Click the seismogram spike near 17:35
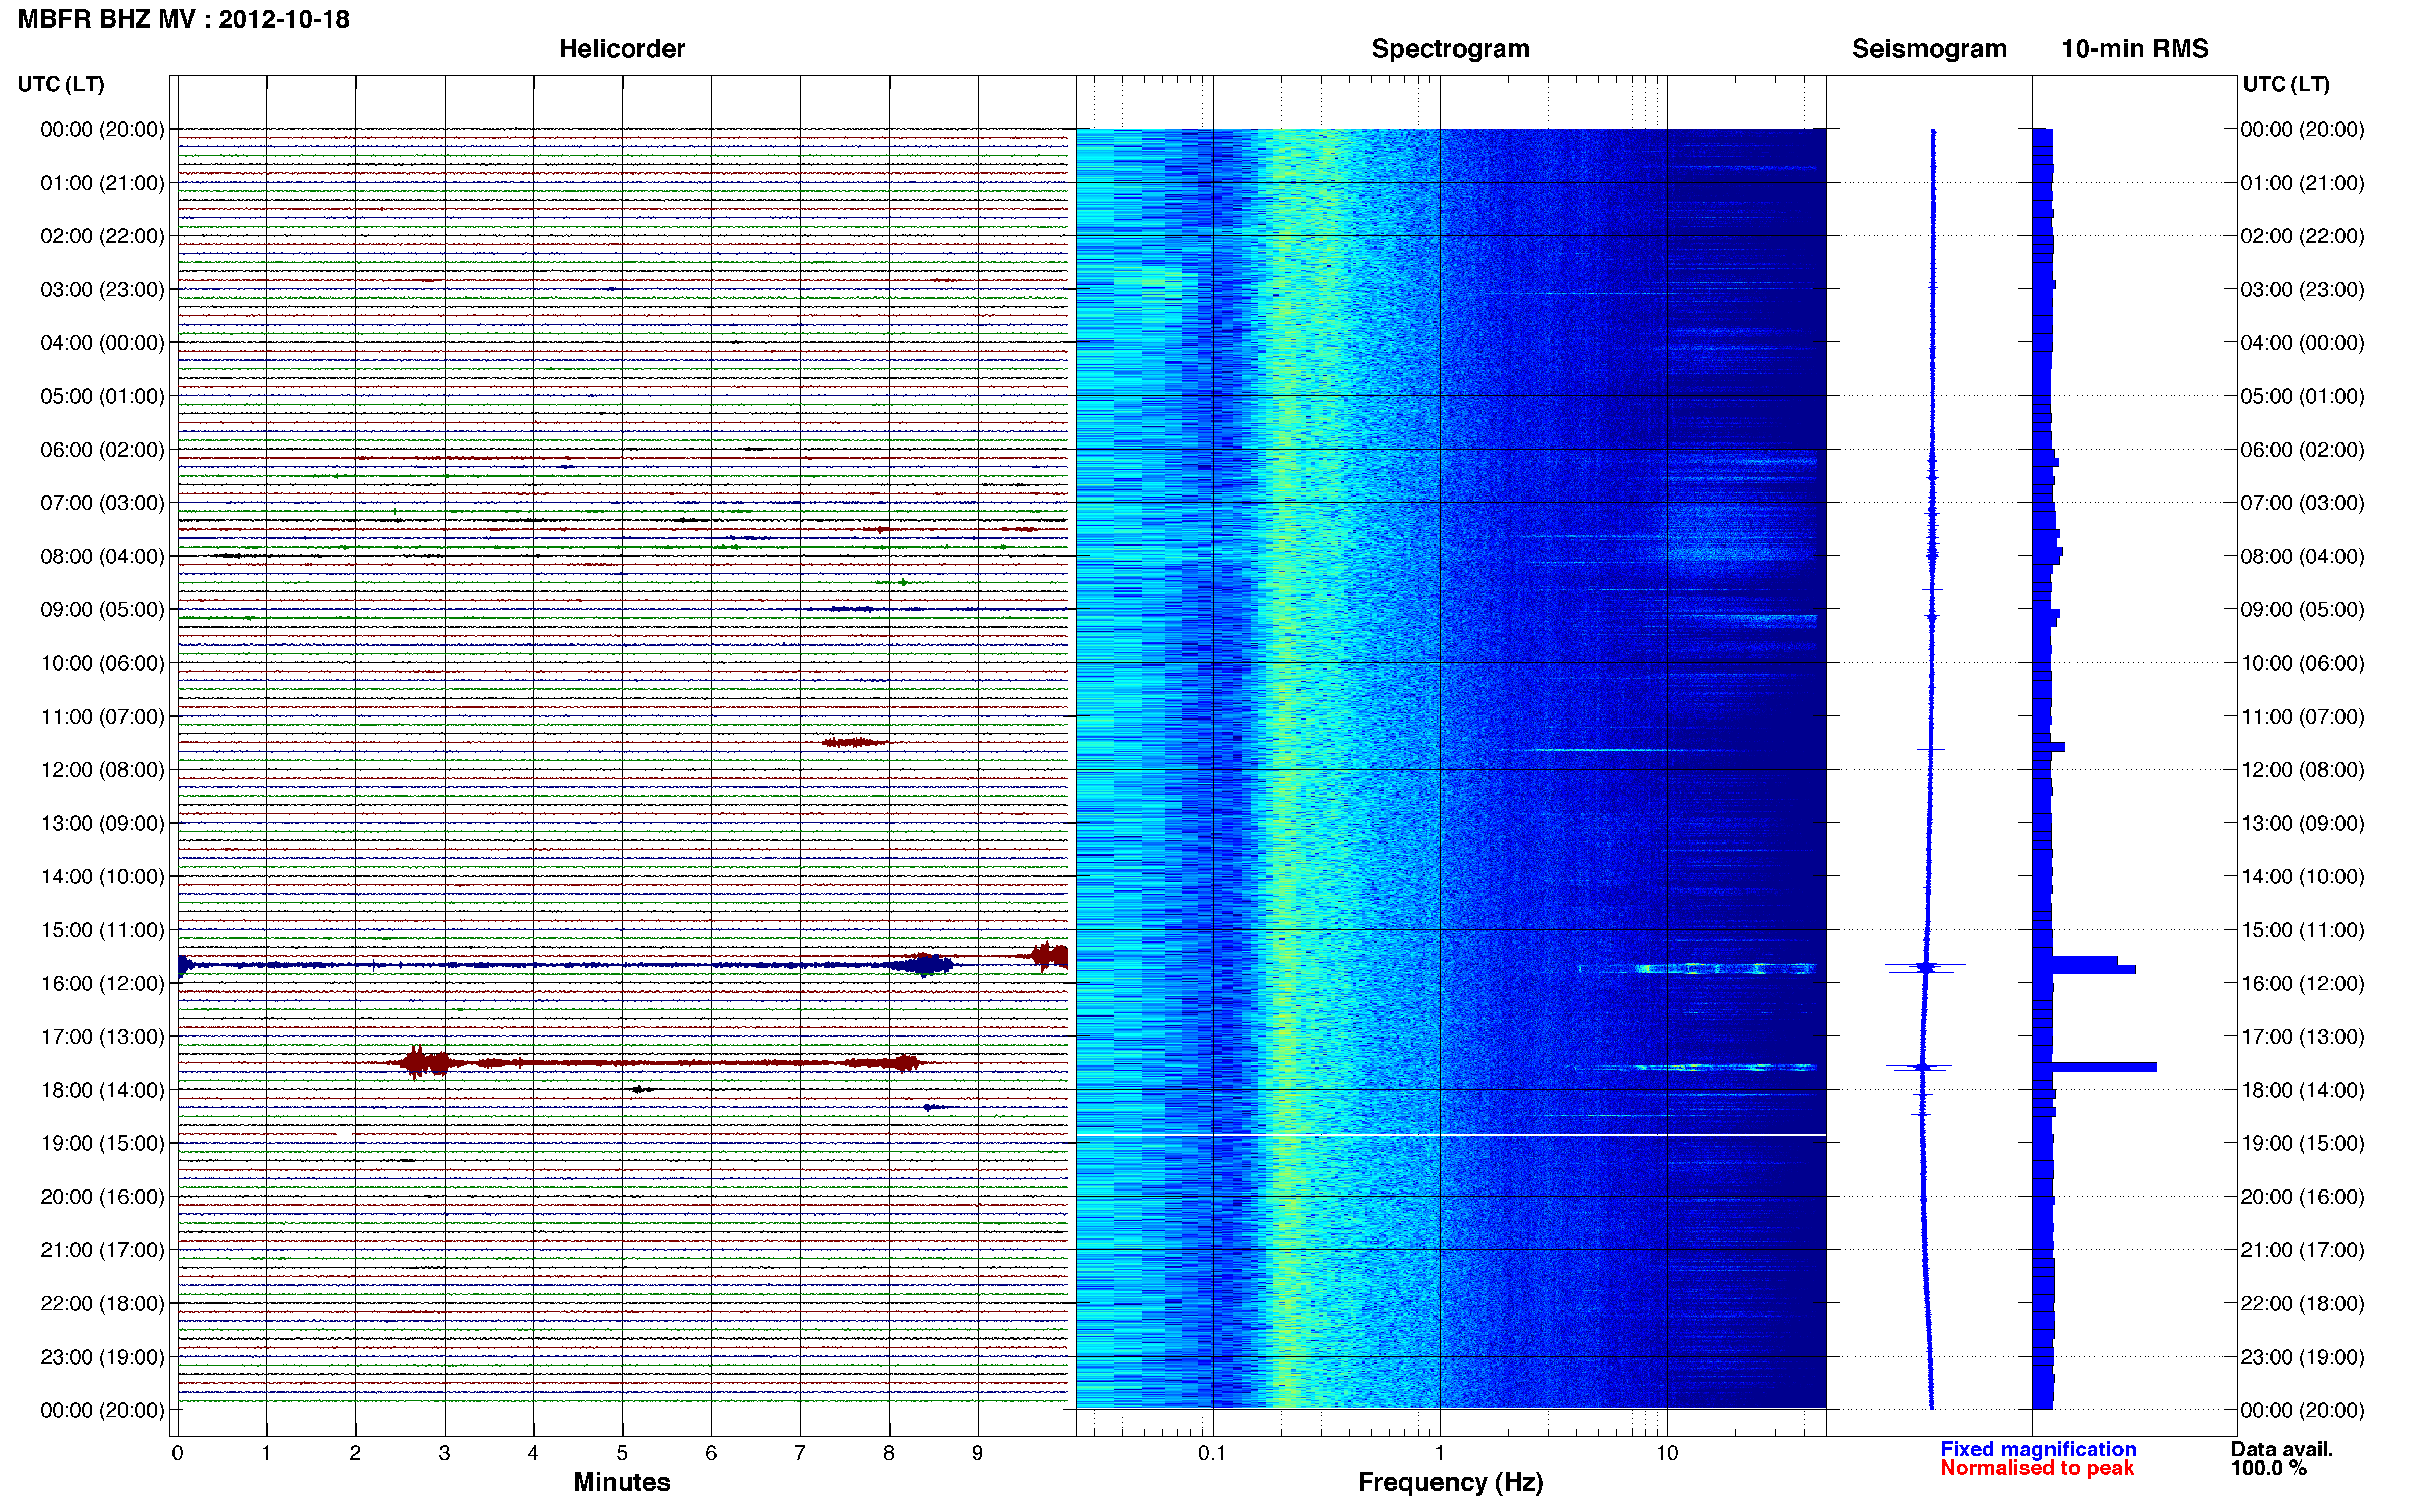 [x=1922, y=1067]
